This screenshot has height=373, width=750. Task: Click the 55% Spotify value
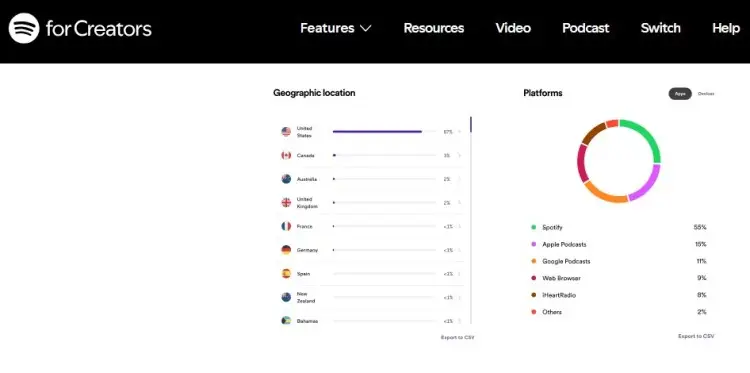point(700,228)
